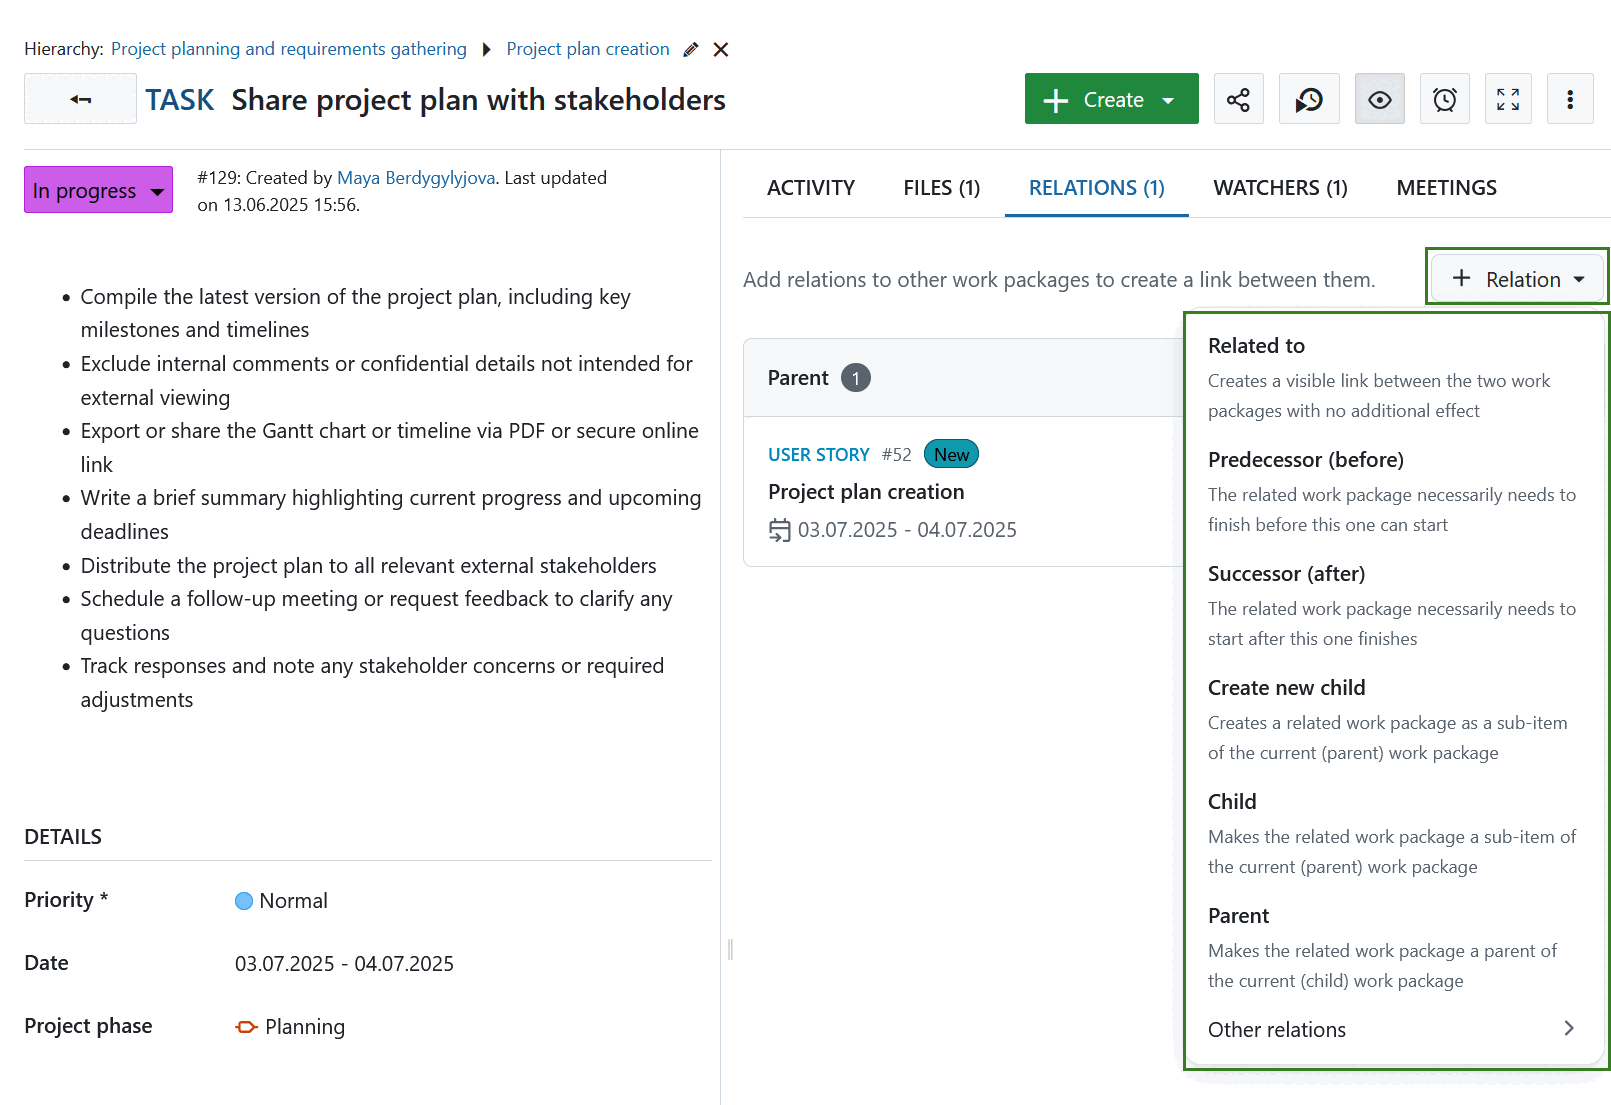The width and height of the screenshot is (1611, 1105).
Task: Set a reminder with the alarm clock icon
Action: [1443, 98]
